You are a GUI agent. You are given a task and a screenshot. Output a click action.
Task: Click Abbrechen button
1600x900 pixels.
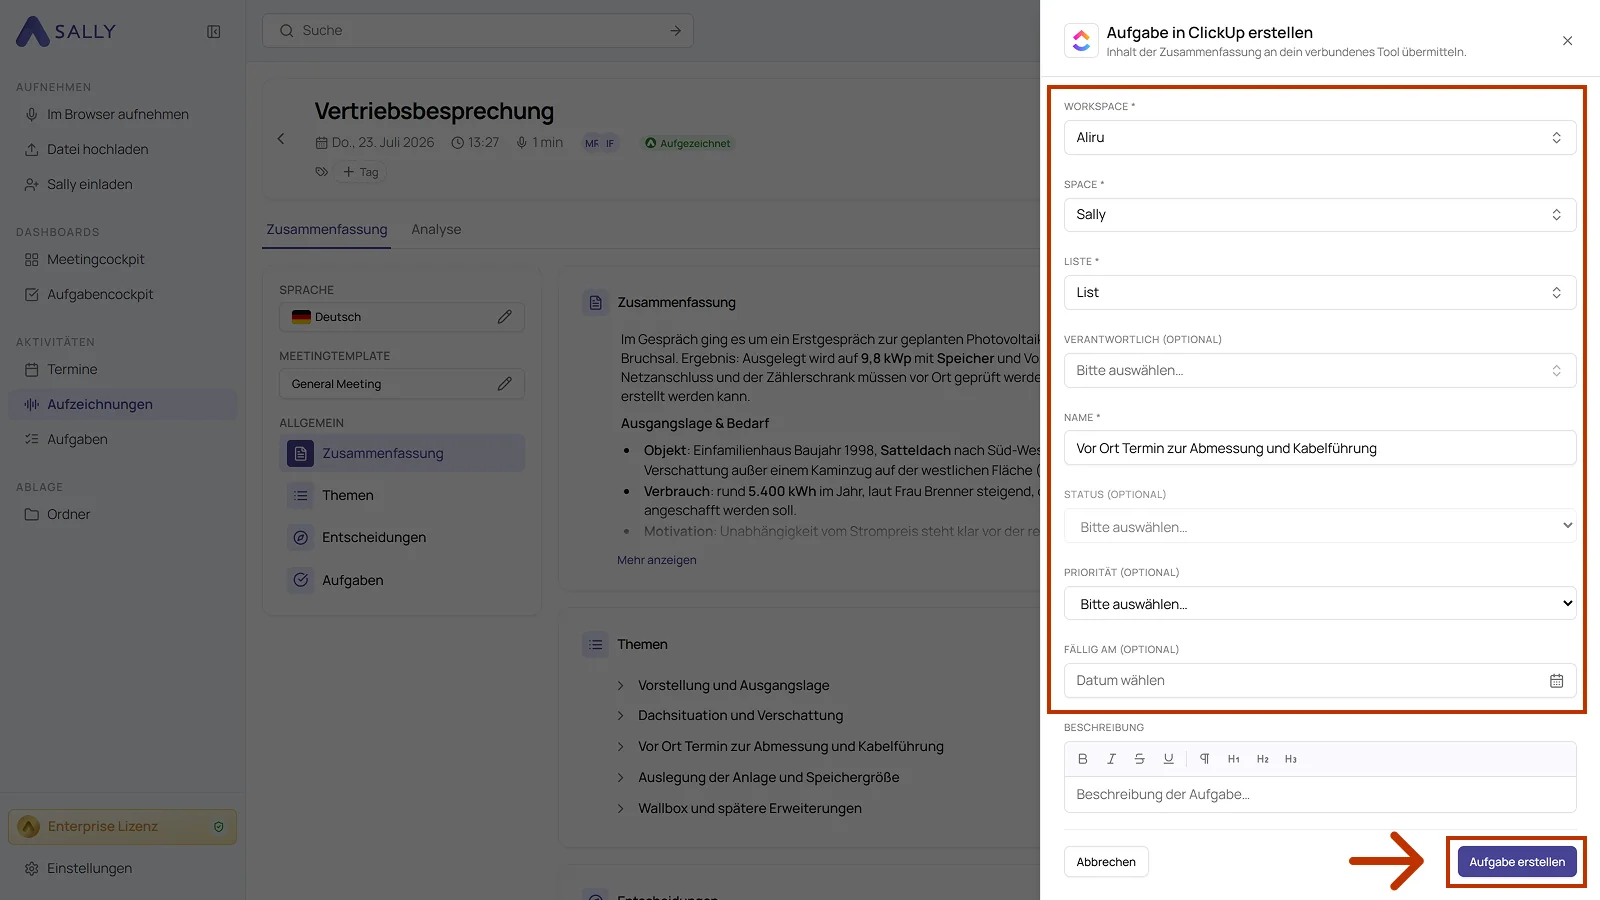pos(1106,862)
